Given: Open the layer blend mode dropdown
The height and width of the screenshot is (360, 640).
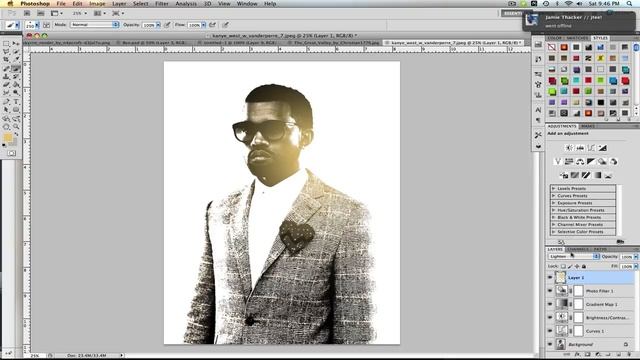Looking at the screenshot, I should coord(573,256).
